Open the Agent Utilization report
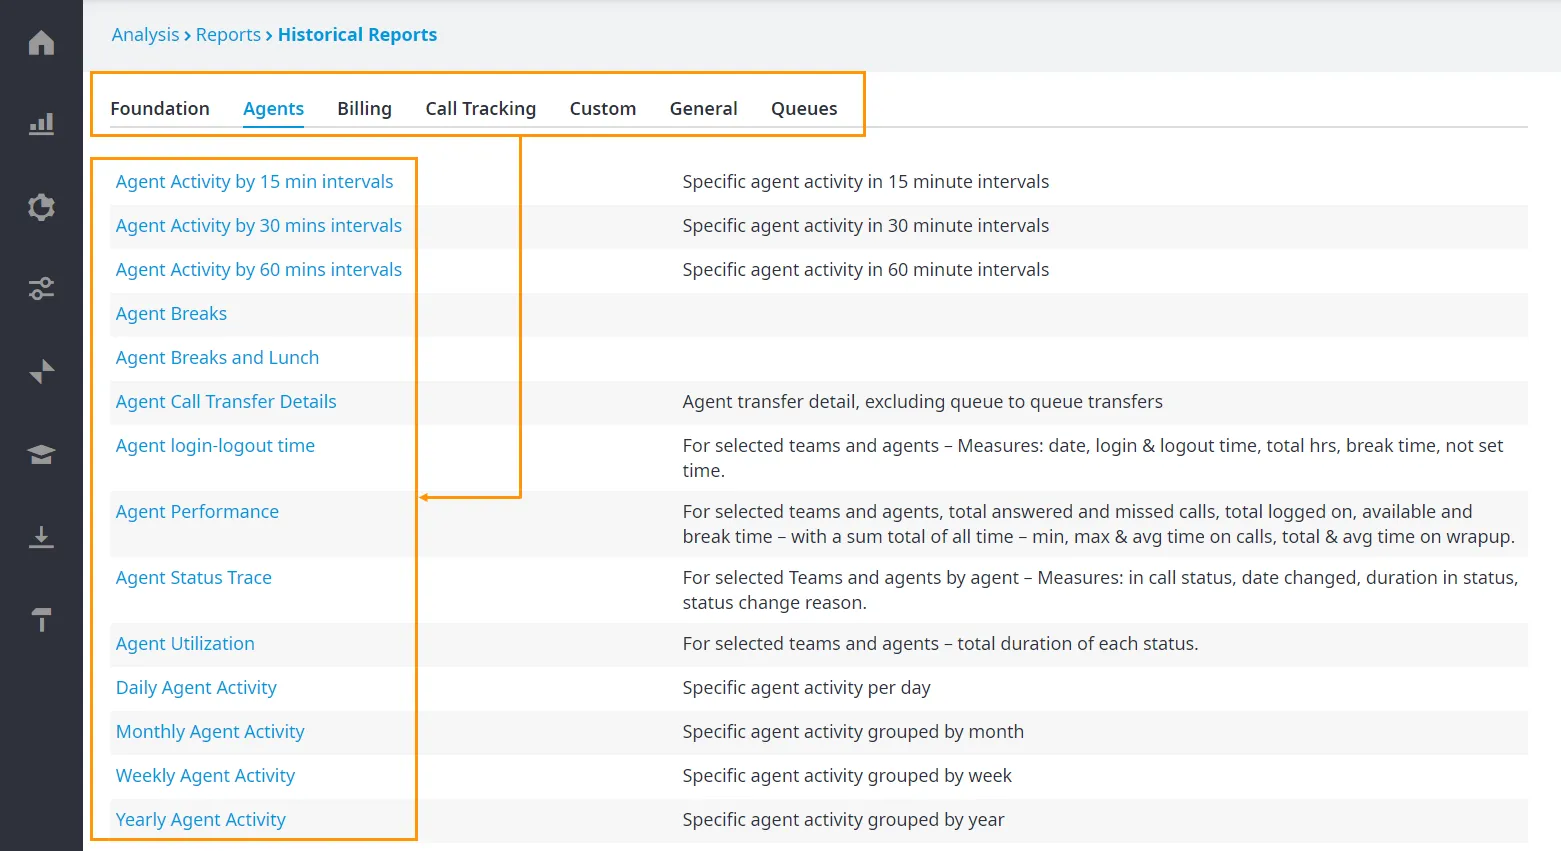This screenshot has height=851, width=1561. (x=185, y=644)
